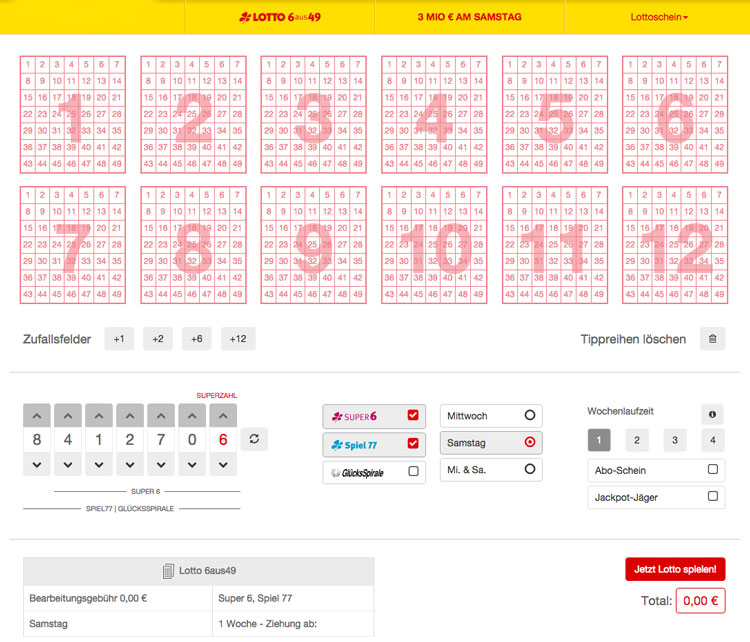Increase the fifth digit showing 7
The height and width of the screenshot is (642, 750).
pos(161,416)
